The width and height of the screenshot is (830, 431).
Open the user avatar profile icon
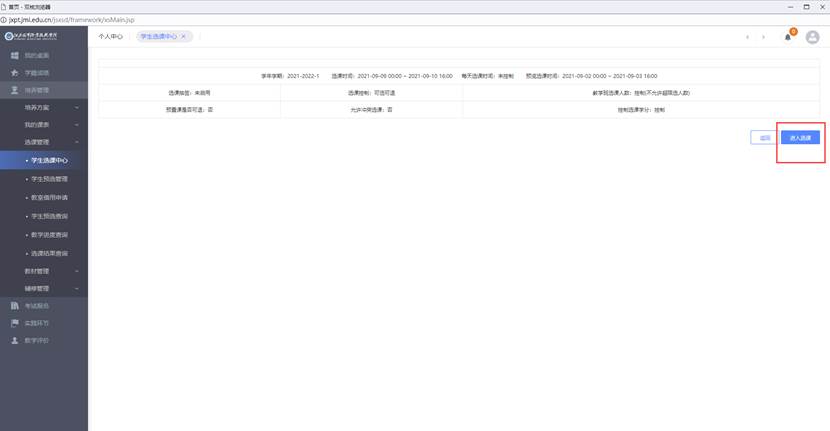point(812,37)
